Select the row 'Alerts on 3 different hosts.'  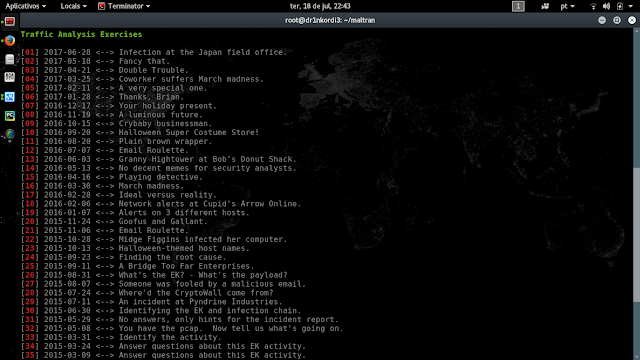point(135,213)
